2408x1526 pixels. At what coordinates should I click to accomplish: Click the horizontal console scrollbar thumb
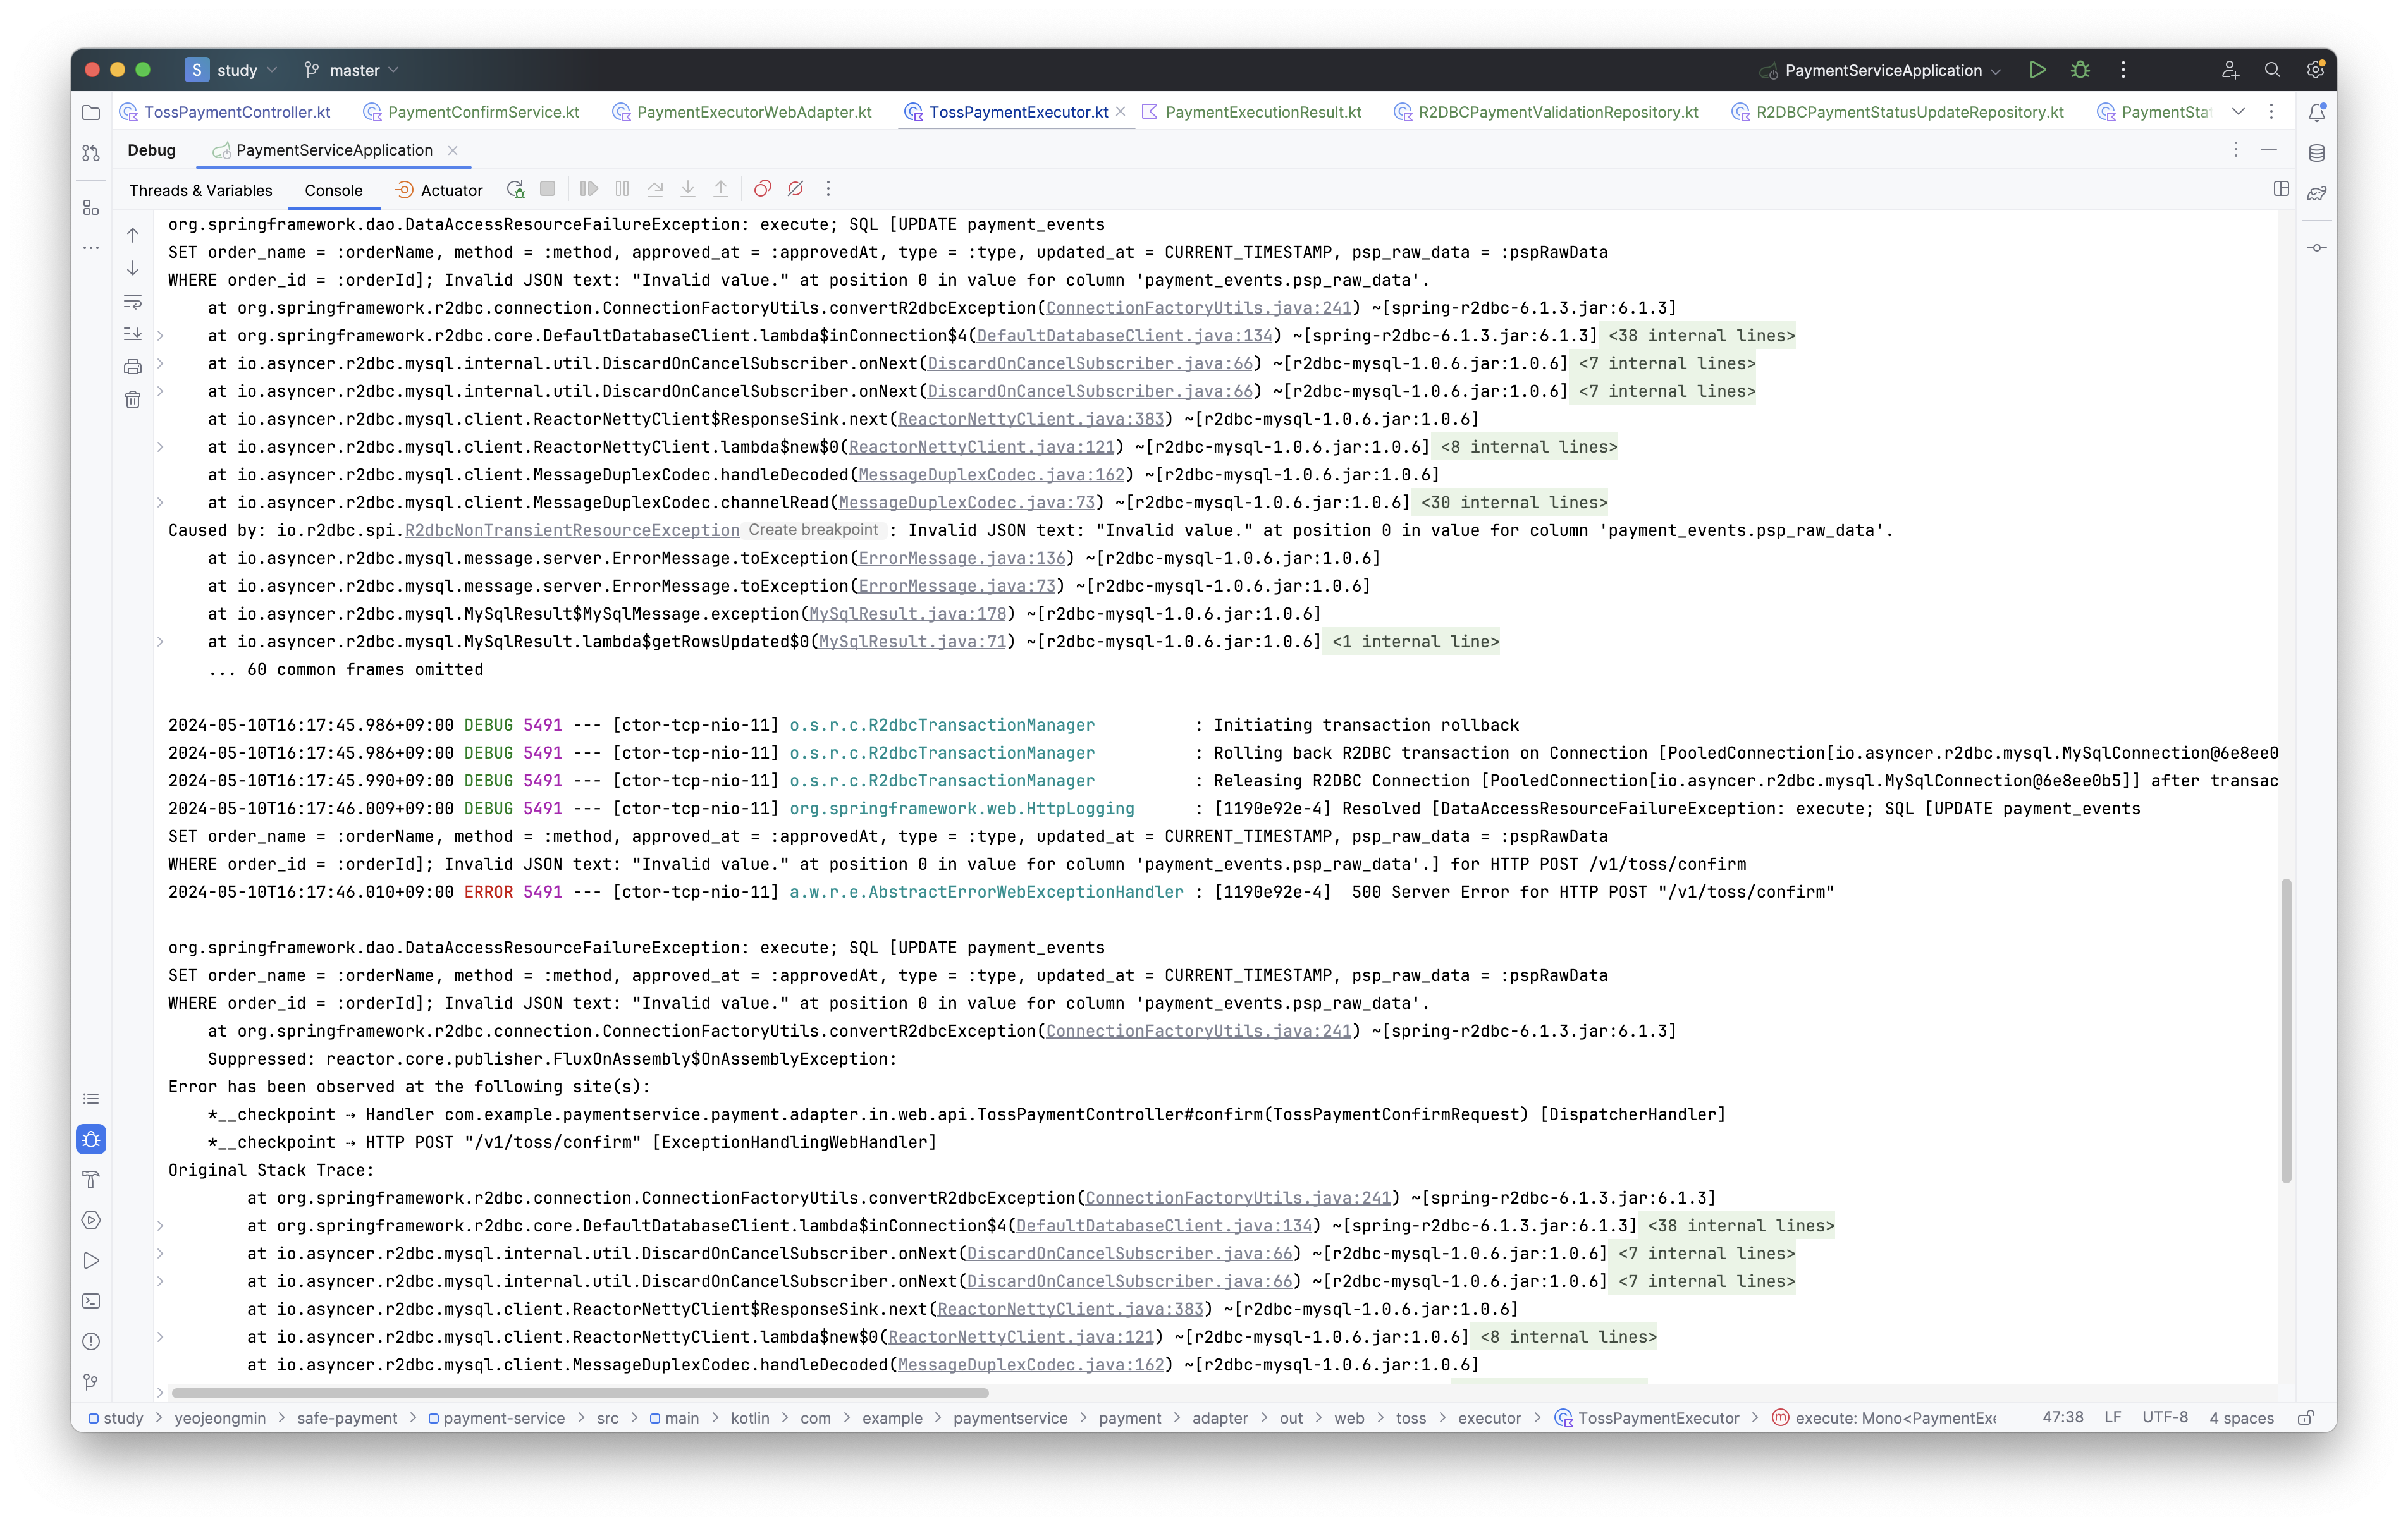coord(580,1393)
